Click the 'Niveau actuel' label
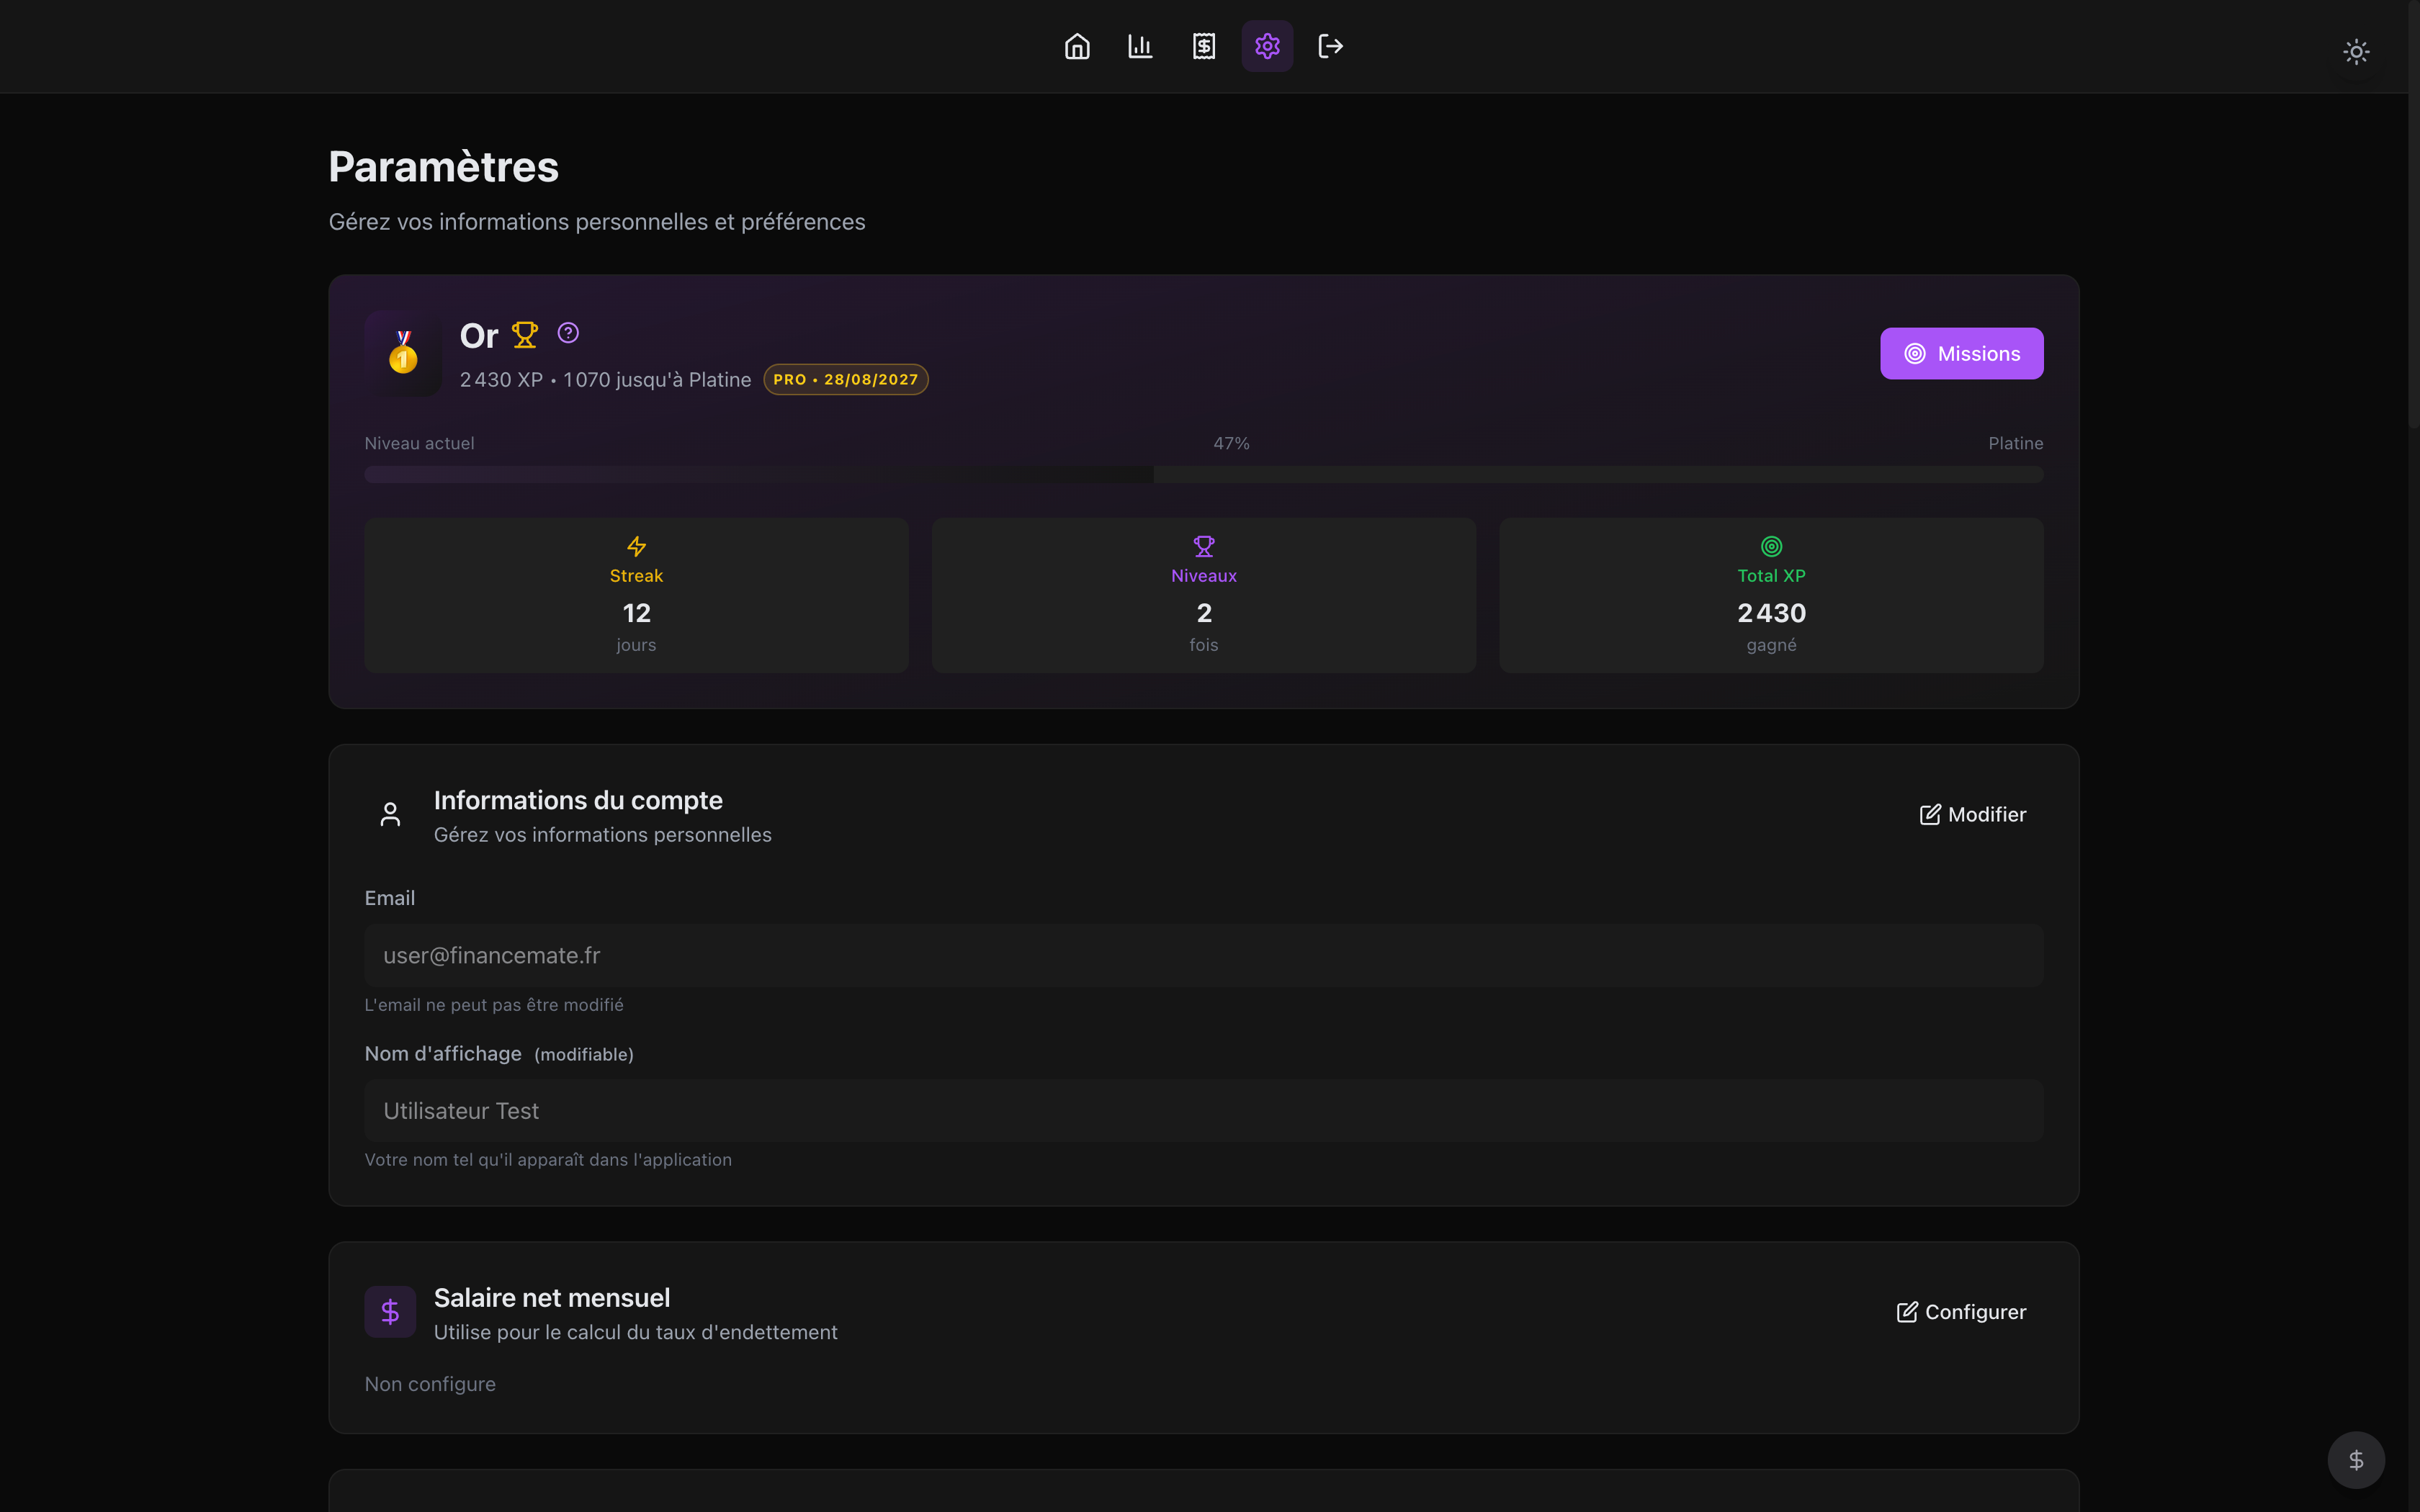 pos(419,443)
